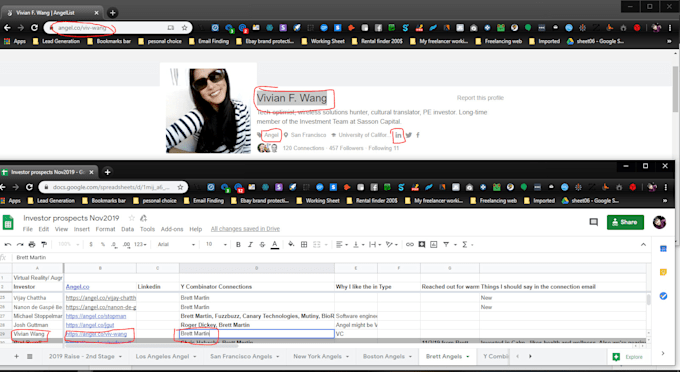Open the Insert menu
680x372 pixels.
(82, 229)
